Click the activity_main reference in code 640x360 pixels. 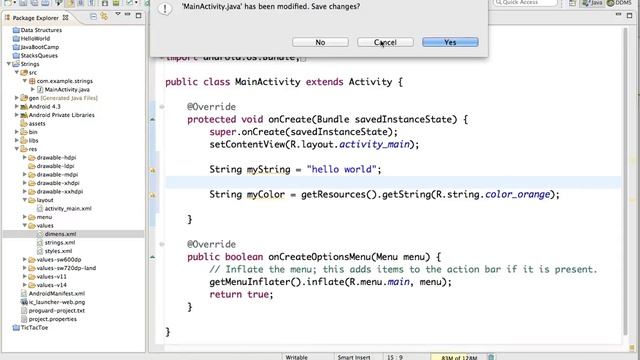(x=374, y=144)
